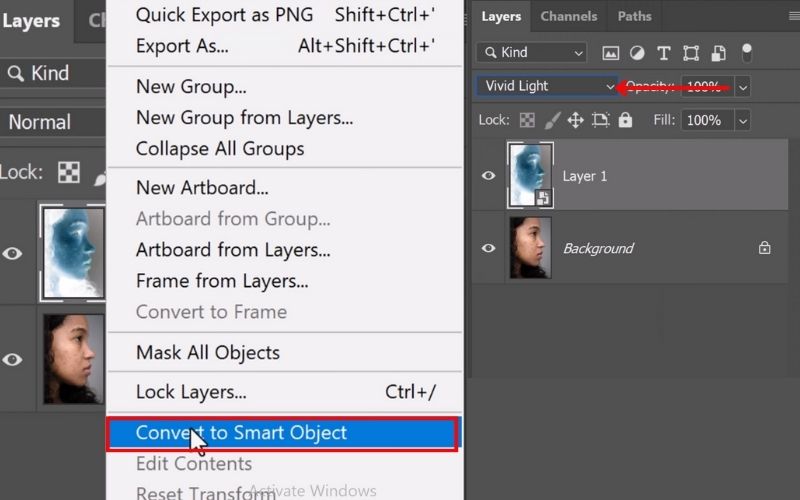800x500 pixels.
Task: Filter for smart objects icon
Action: (718, 53)
